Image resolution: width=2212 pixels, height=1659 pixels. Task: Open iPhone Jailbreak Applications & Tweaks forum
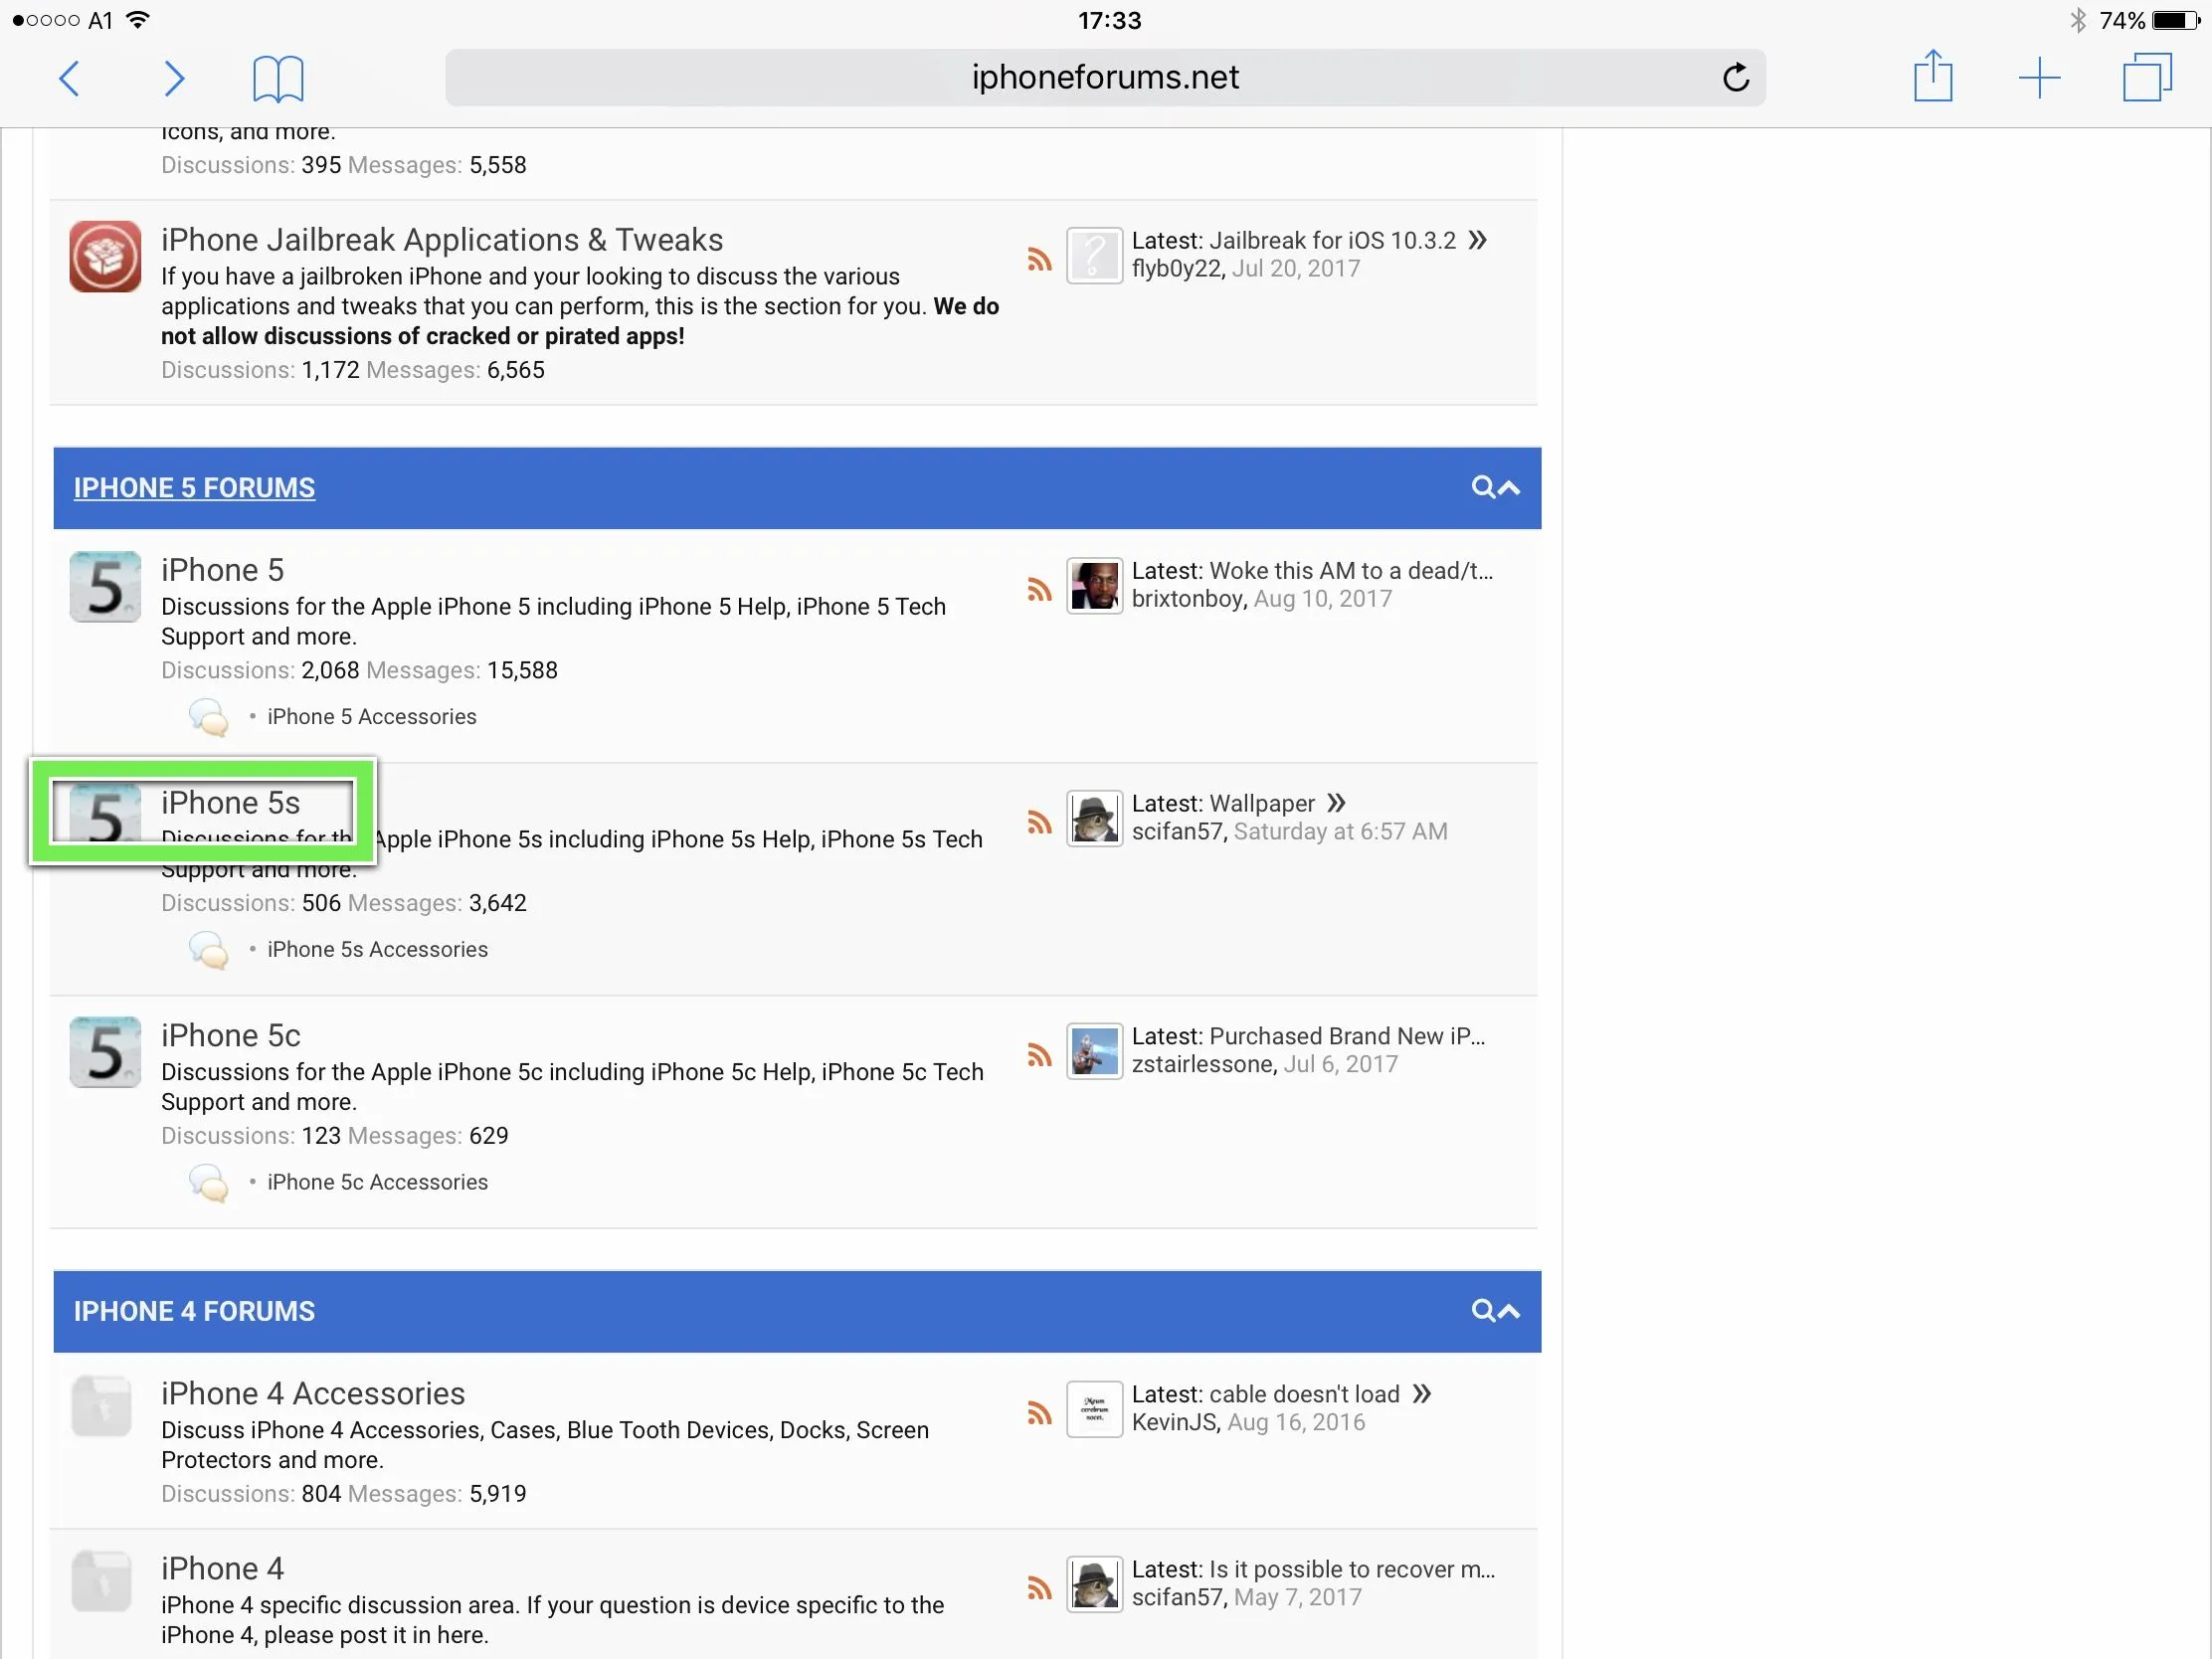[441, 240]
